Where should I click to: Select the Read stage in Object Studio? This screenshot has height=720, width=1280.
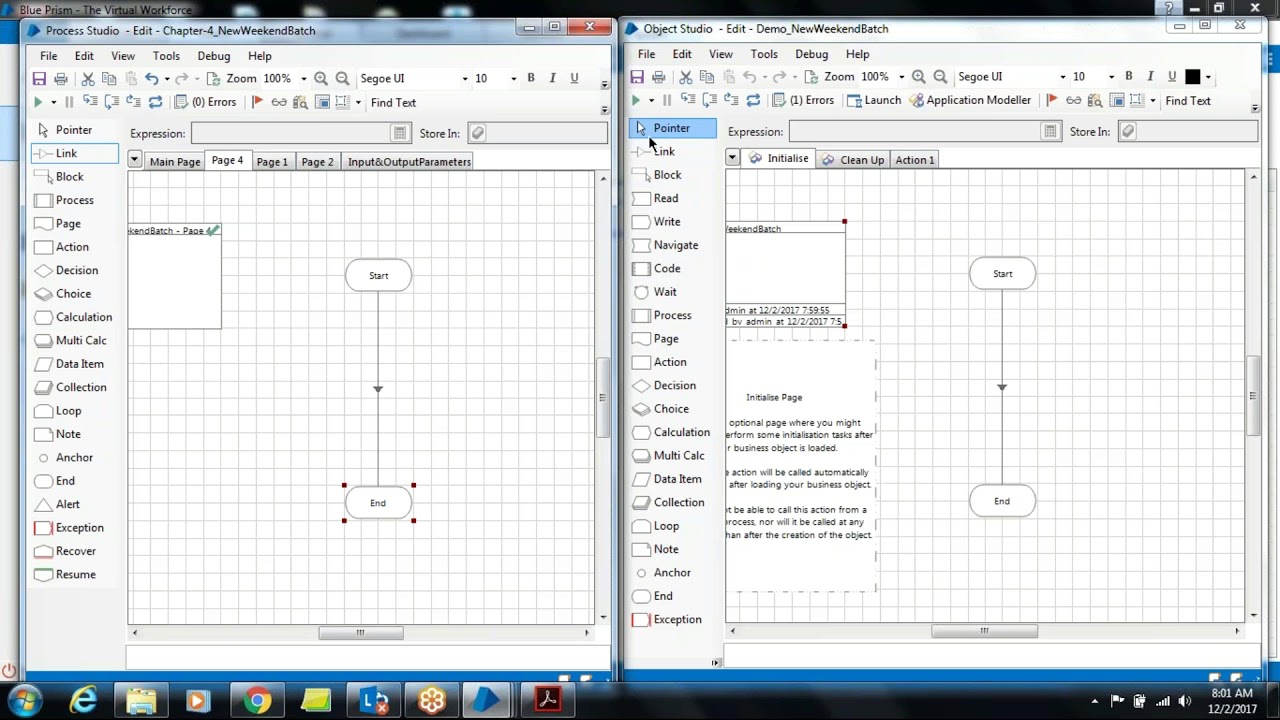click(656, 198)
